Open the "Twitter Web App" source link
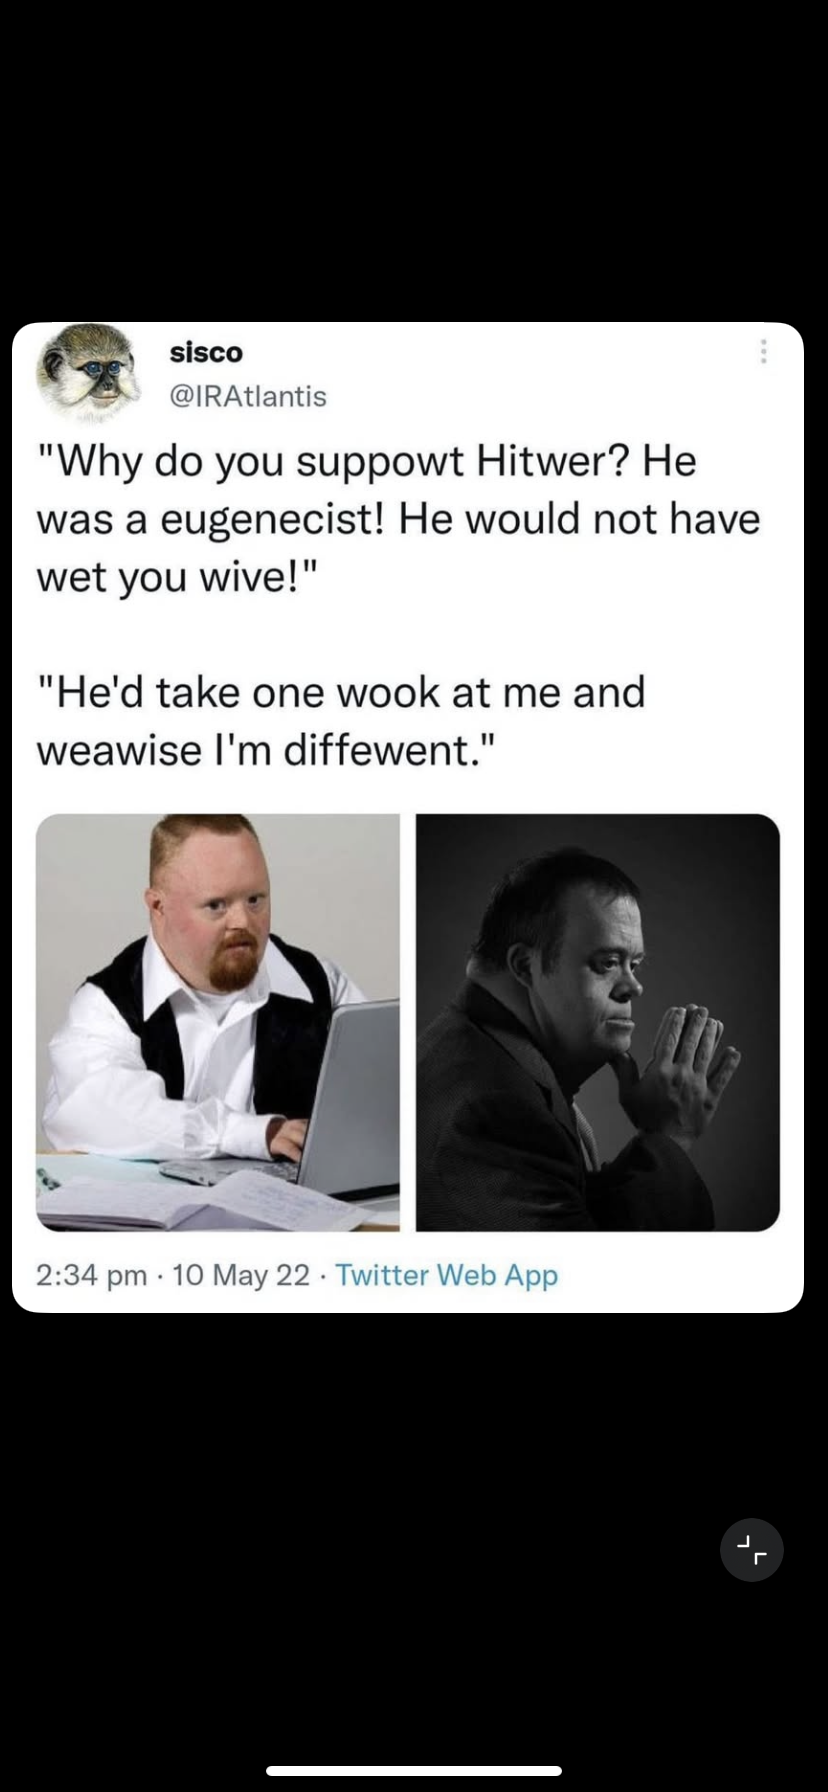 [x=446, y=1275]
